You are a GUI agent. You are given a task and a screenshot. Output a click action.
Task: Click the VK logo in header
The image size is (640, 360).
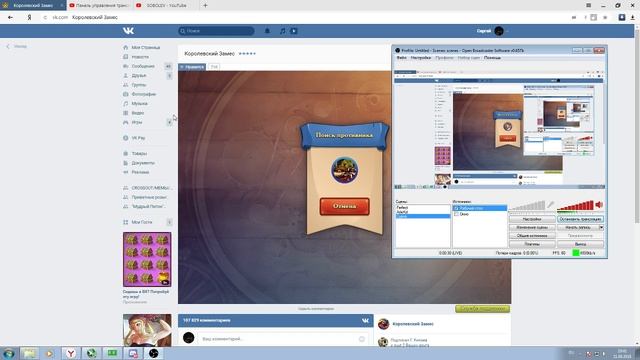coord(128,31)
